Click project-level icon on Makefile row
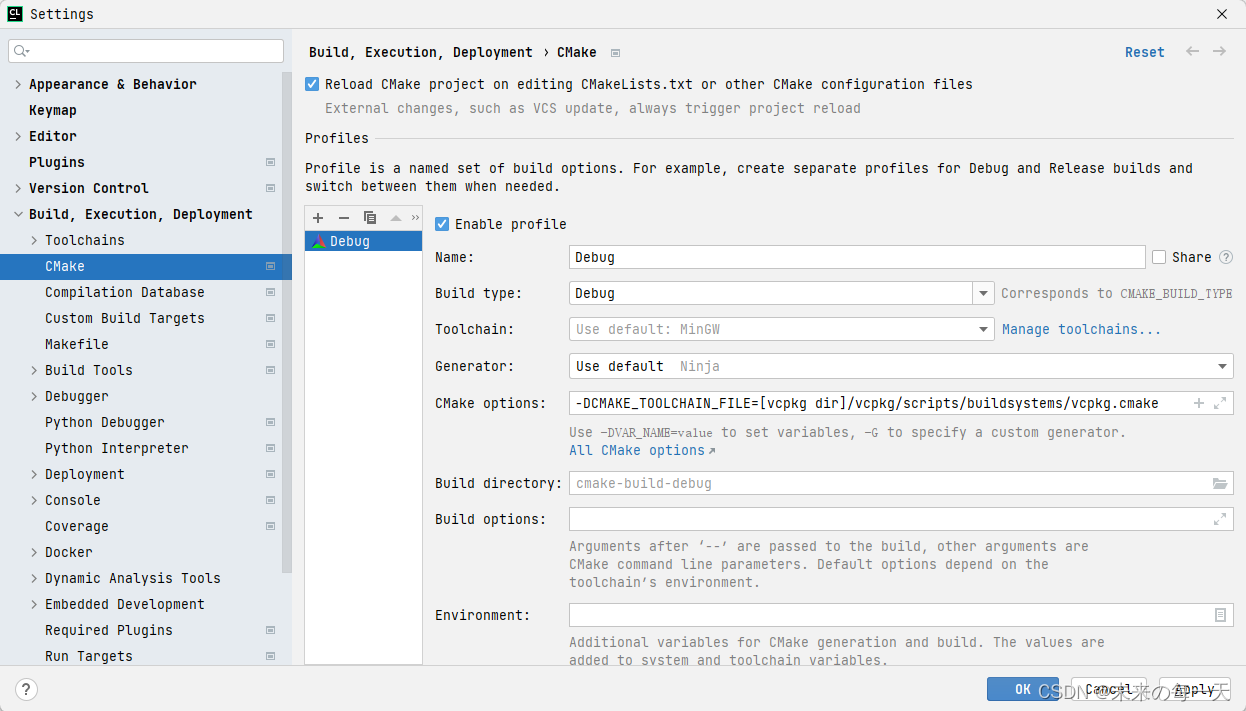The width and height of the screenshot is (1246, 711). tap(270, 344)
